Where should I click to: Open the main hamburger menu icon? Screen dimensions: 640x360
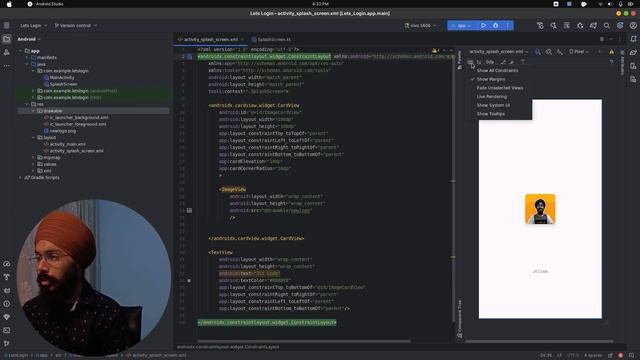7,25
